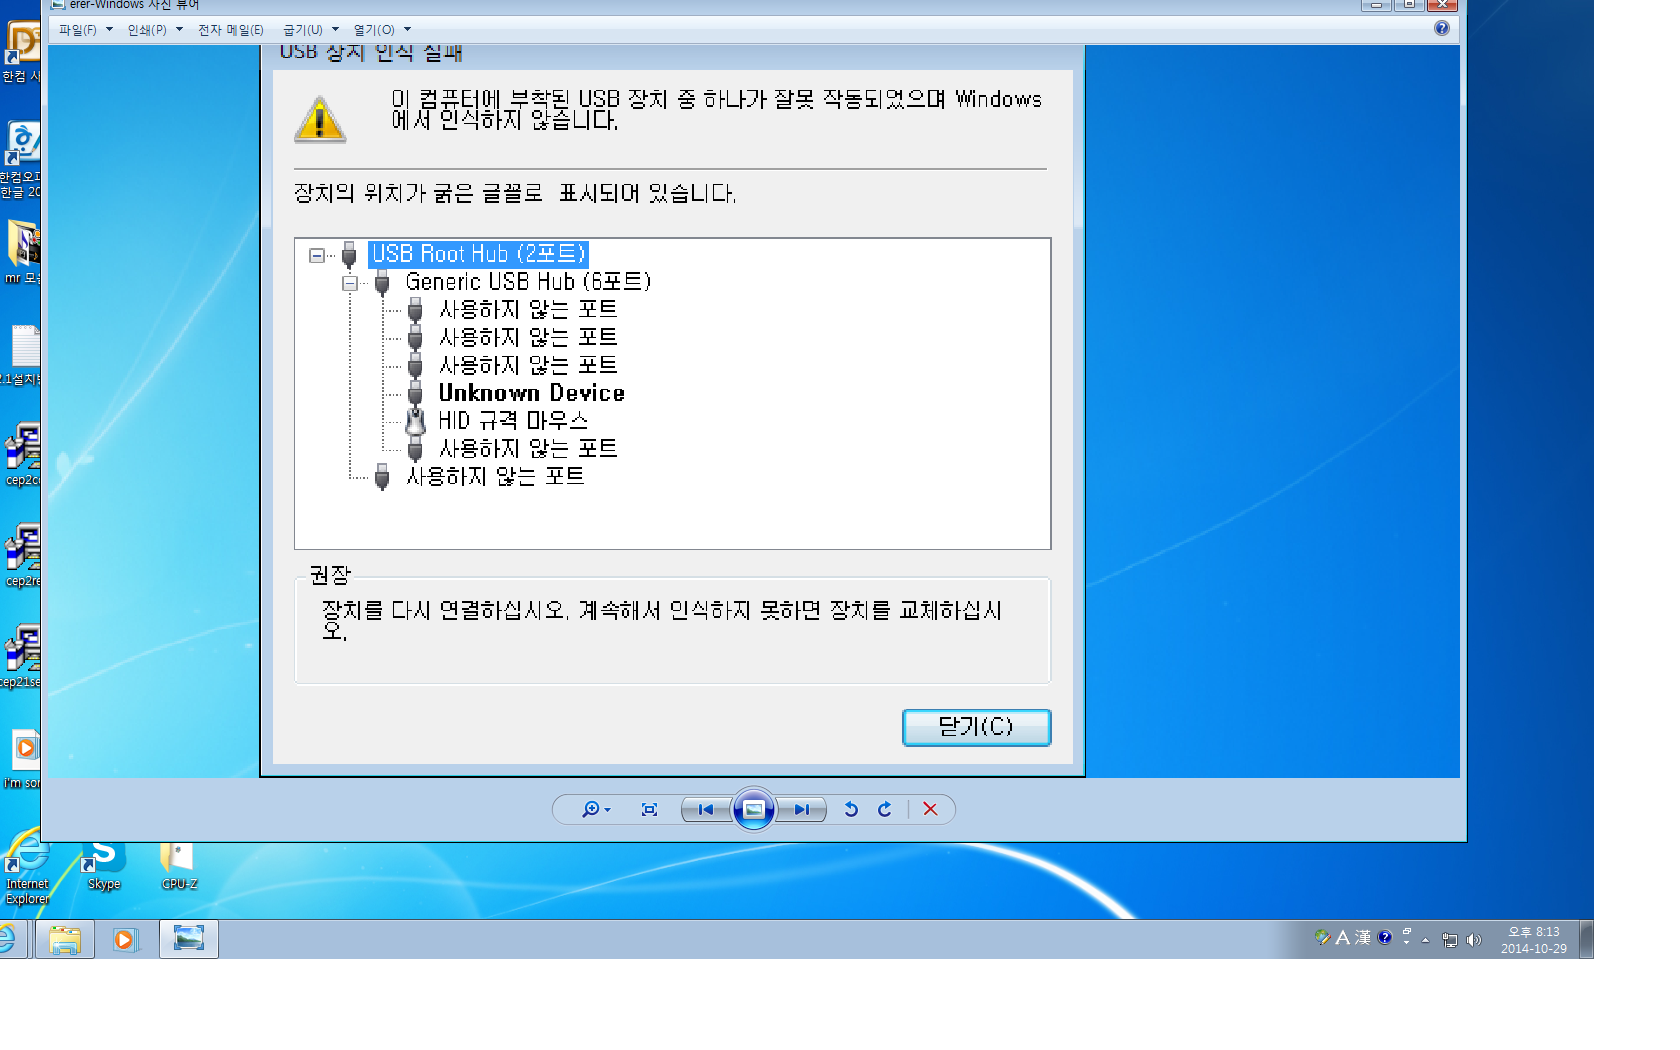The height and width of the screenshot is (1050, 1680).
Task: Click the IME help tray icon
Action: tap(1385, 938)
